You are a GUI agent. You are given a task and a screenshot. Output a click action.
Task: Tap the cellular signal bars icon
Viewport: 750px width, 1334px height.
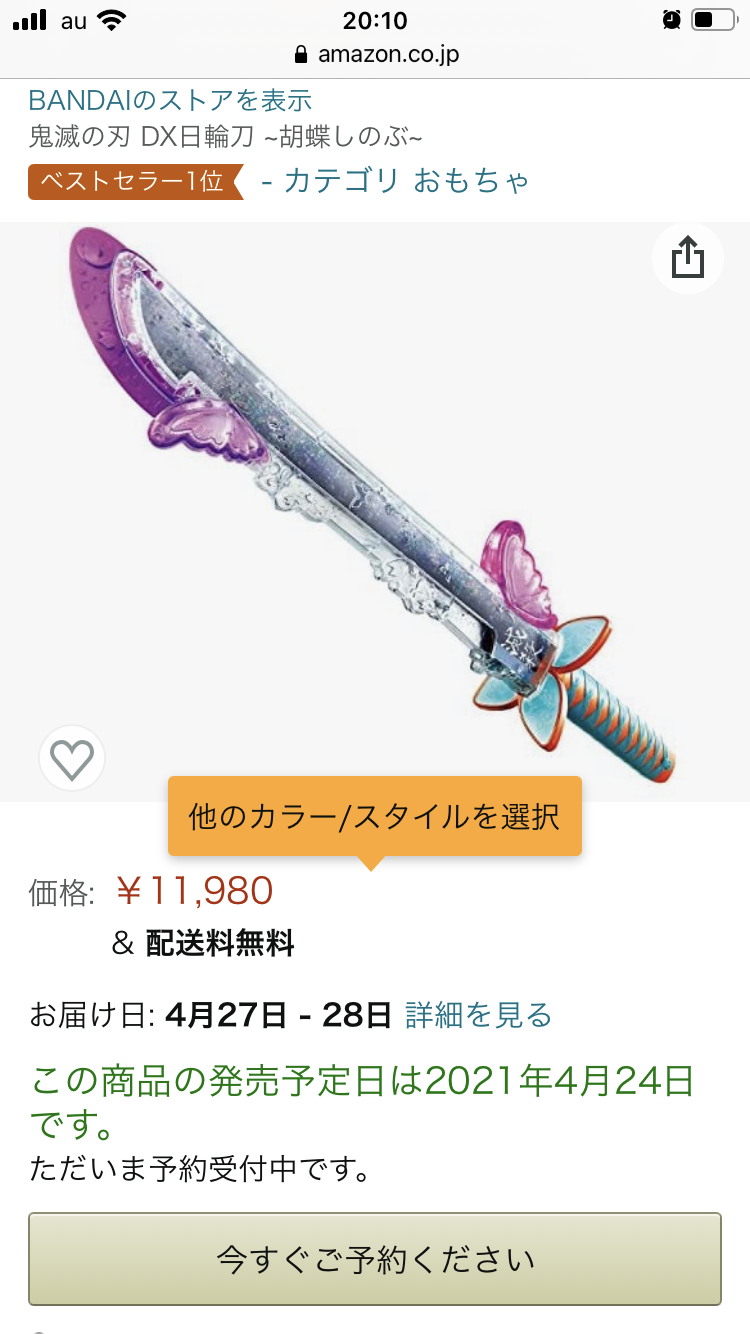point(31,21)
